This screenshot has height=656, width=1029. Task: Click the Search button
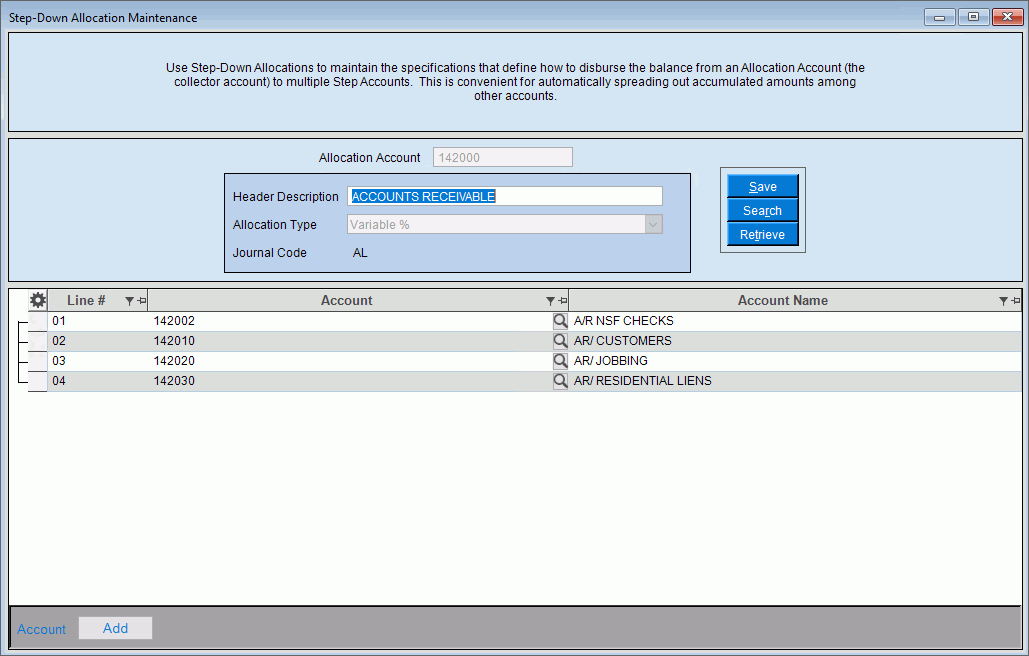click(762, 211)
